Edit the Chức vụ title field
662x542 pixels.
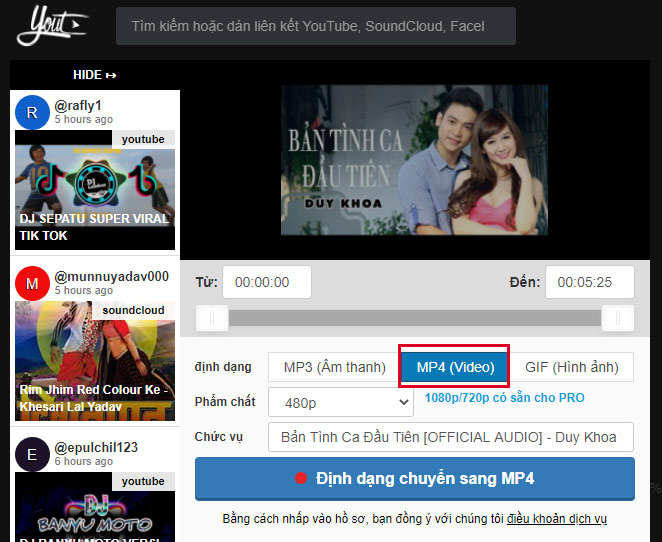click(x=451, y=437)
